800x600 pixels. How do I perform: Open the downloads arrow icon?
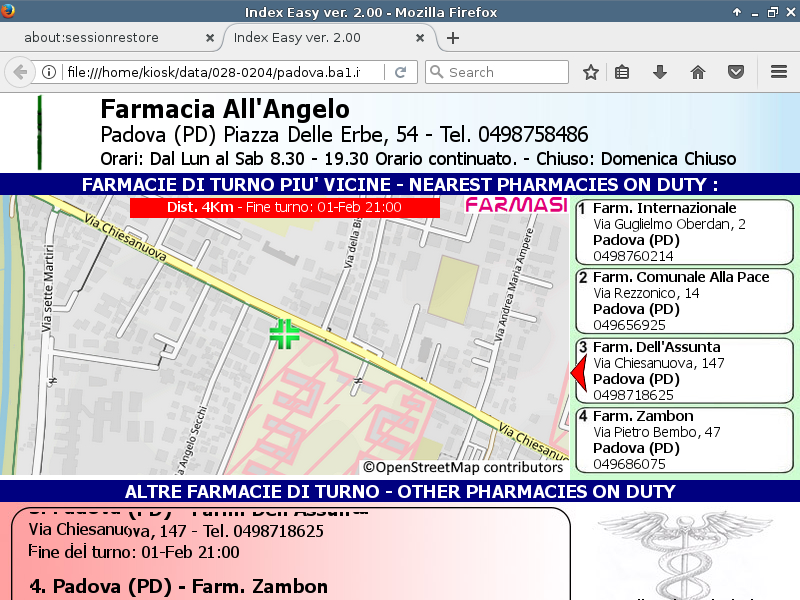click(660, 72)
